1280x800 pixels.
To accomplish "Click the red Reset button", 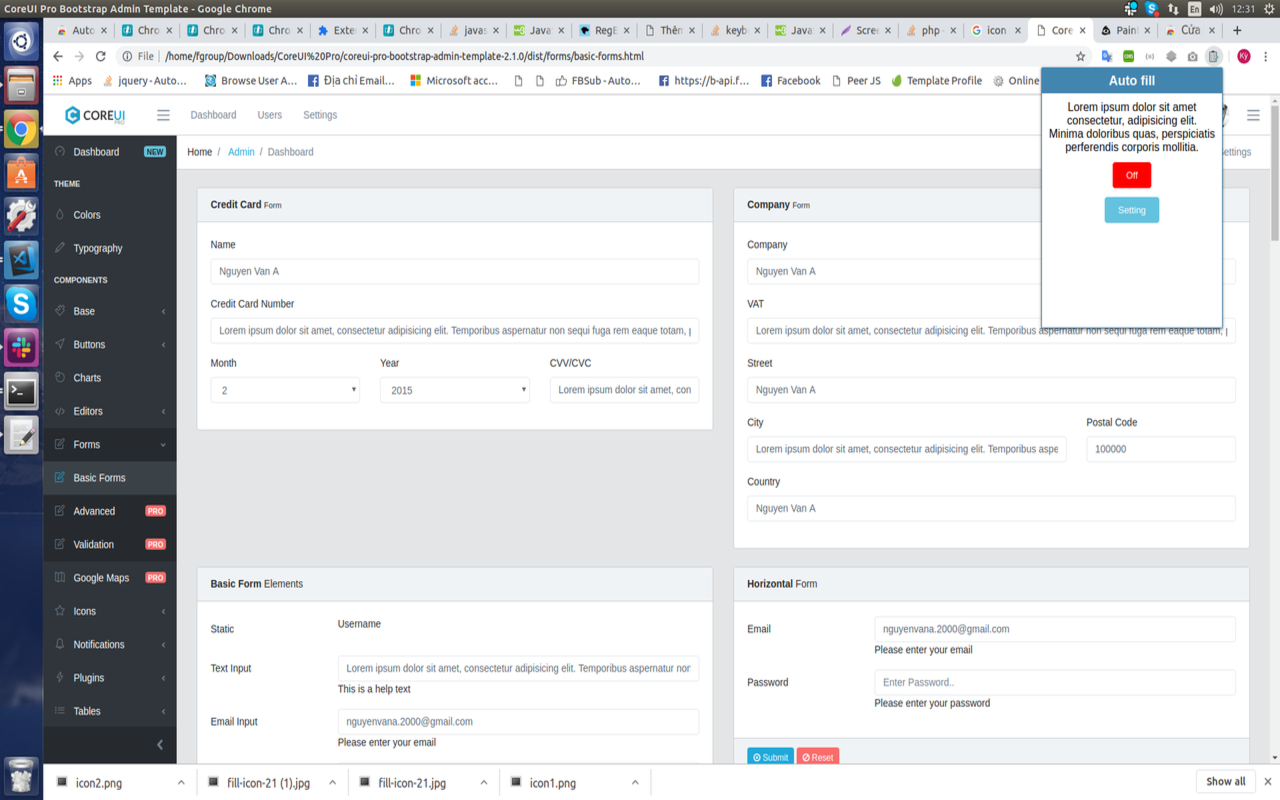I will (x=818, y=757).
